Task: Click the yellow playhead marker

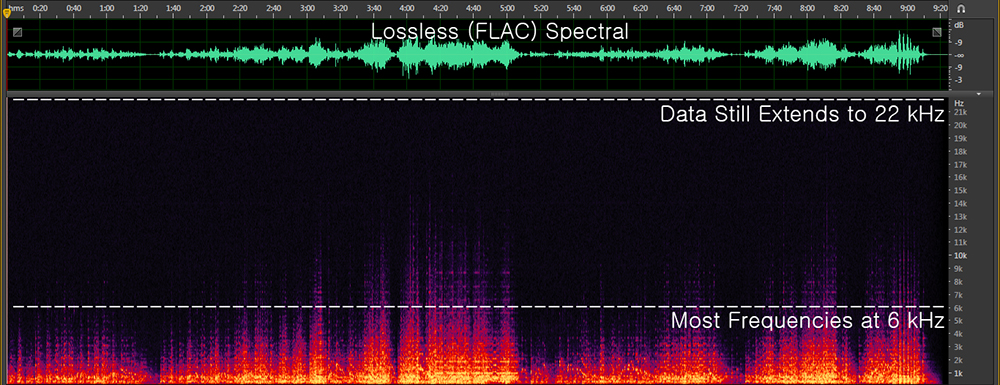Action: [x=7, y=13]
